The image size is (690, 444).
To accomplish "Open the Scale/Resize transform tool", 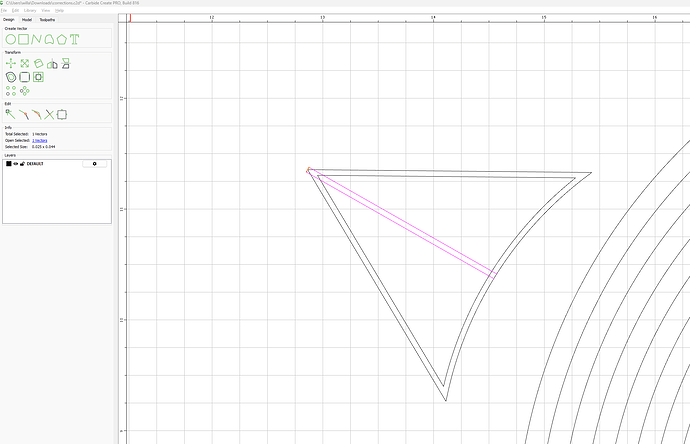I will coord(24,63).
